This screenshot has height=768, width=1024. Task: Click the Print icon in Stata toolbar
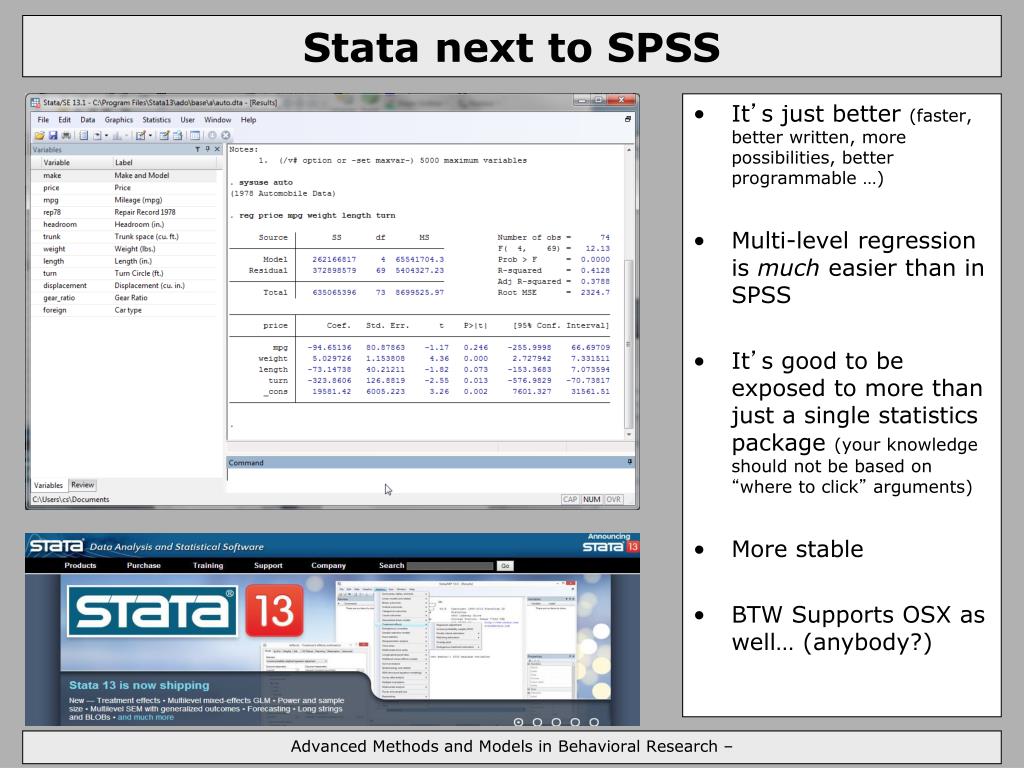66,135
